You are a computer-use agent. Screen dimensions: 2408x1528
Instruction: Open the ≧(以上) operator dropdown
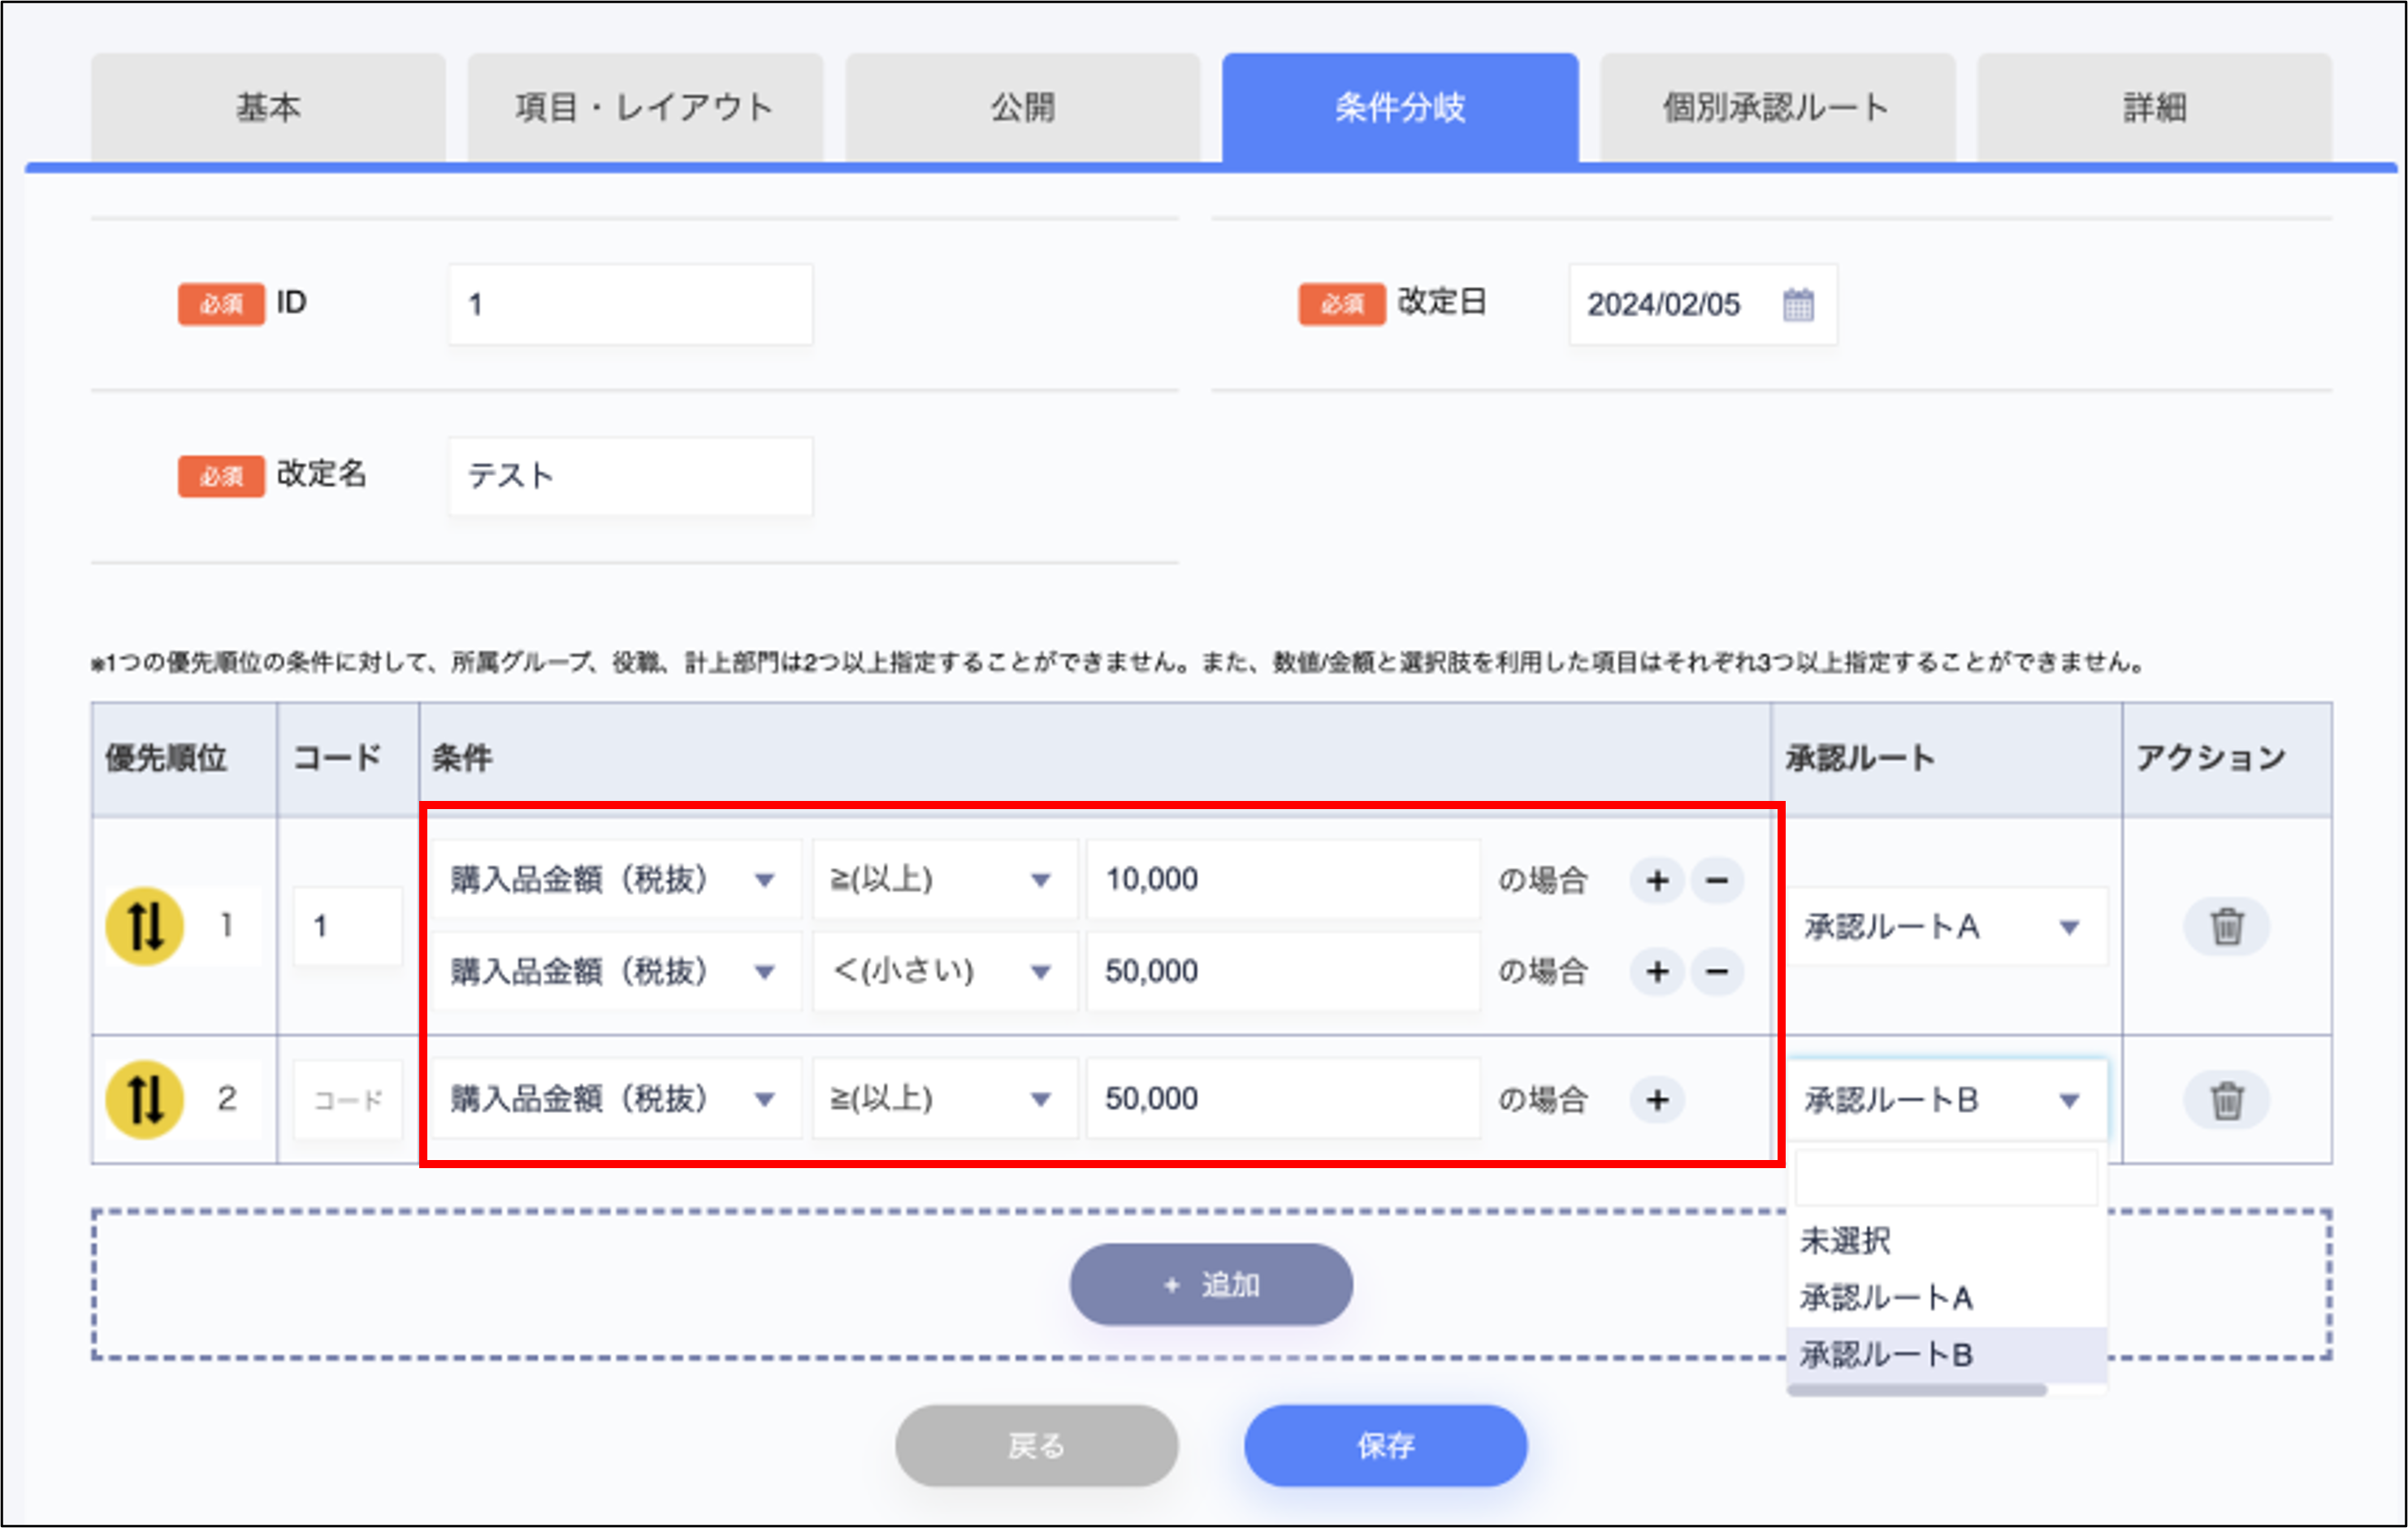(943, 879)
